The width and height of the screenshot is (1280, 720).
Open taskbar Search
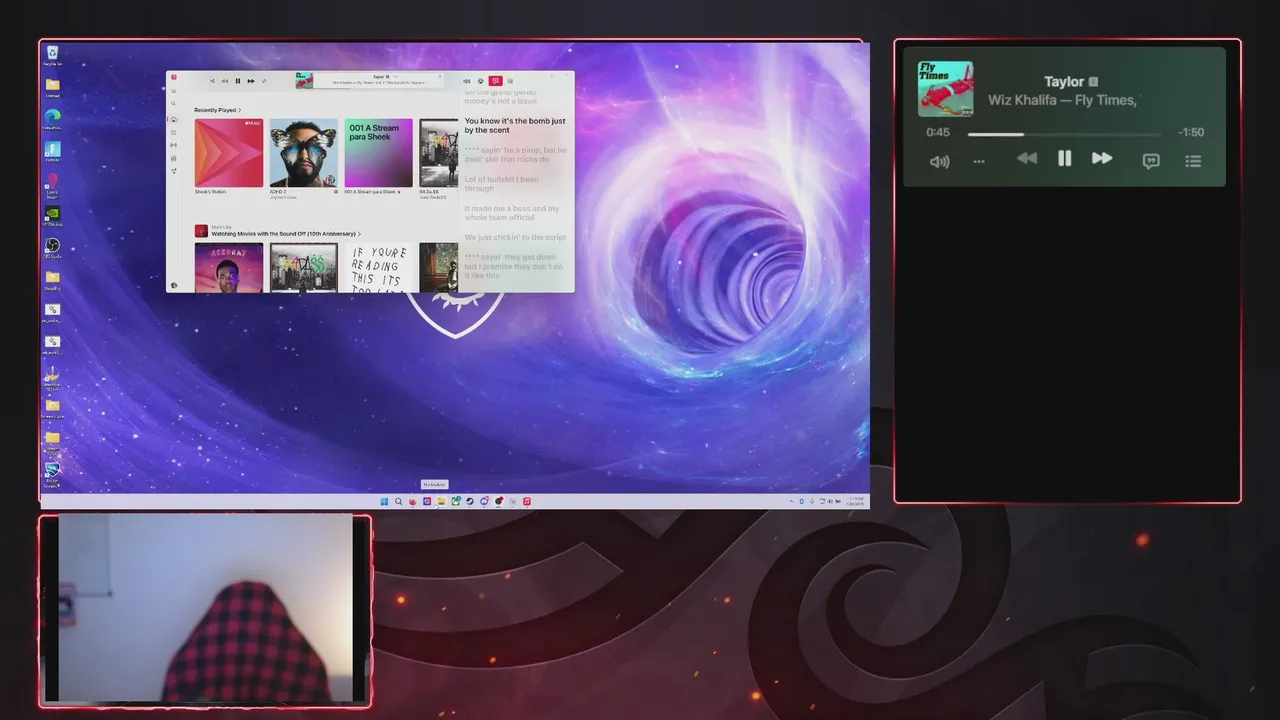398,501
